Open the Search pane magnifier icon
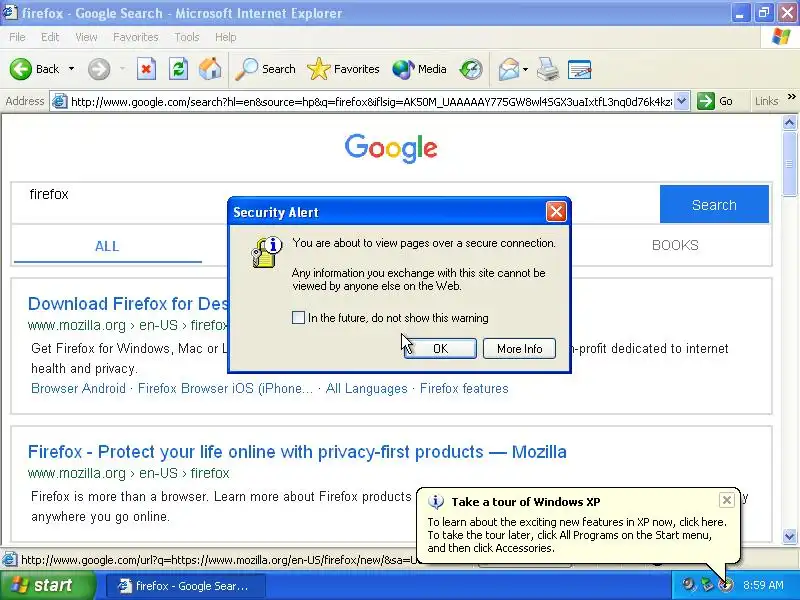This screenshot has width=800, height=600. 246,69
